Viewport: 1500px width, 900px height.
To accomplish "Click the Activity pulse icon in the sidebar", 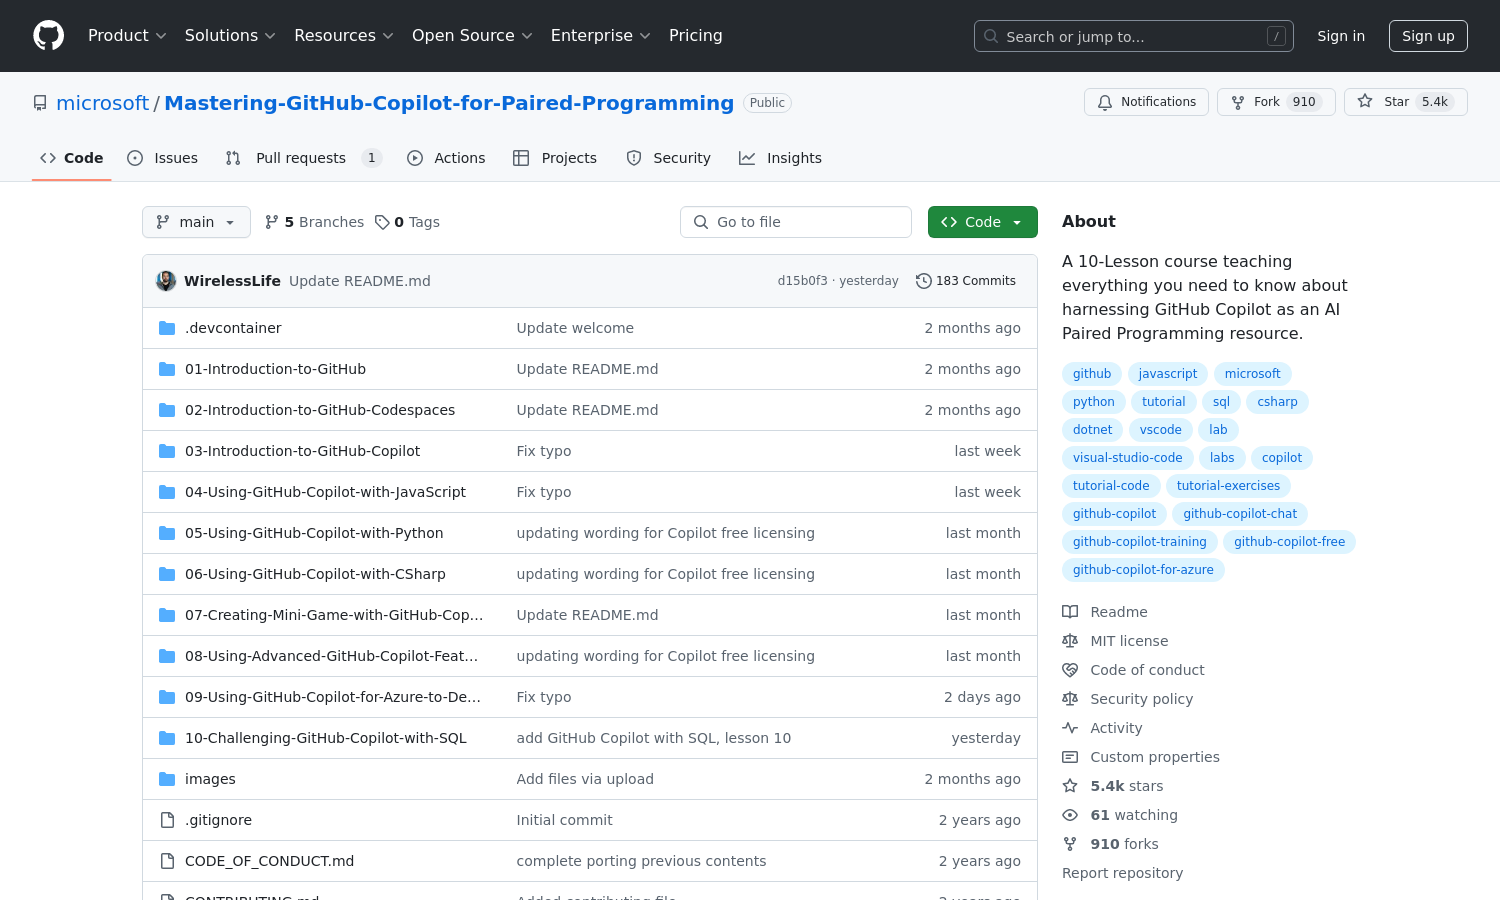I will tap(1070, 727).
